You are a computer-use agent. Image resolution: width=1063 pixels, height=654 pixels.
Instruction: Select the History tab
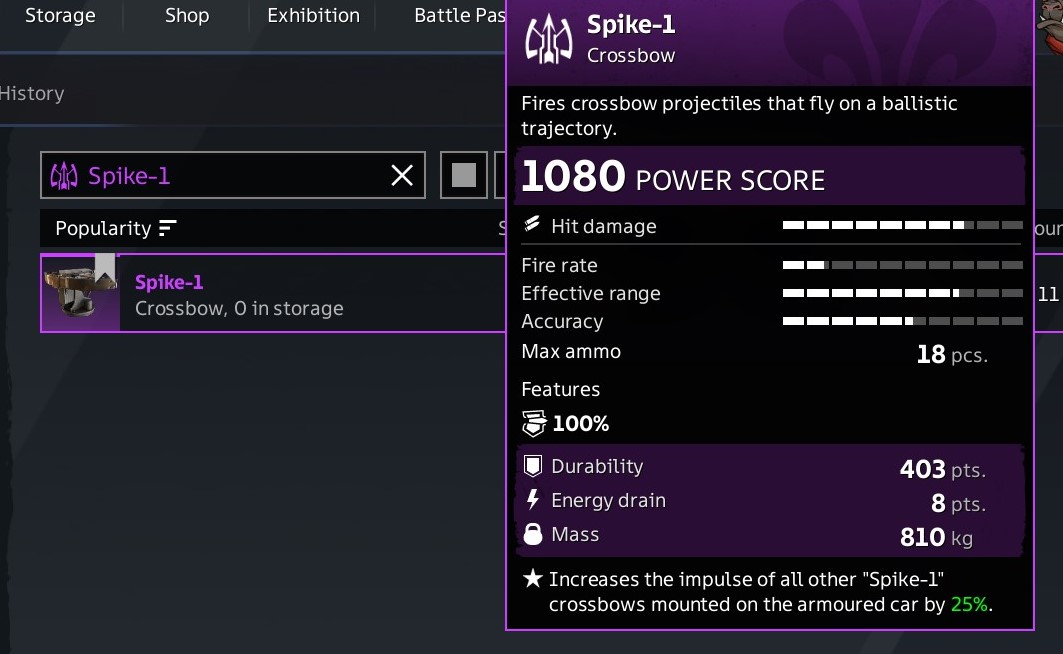[x=32, y=93]
